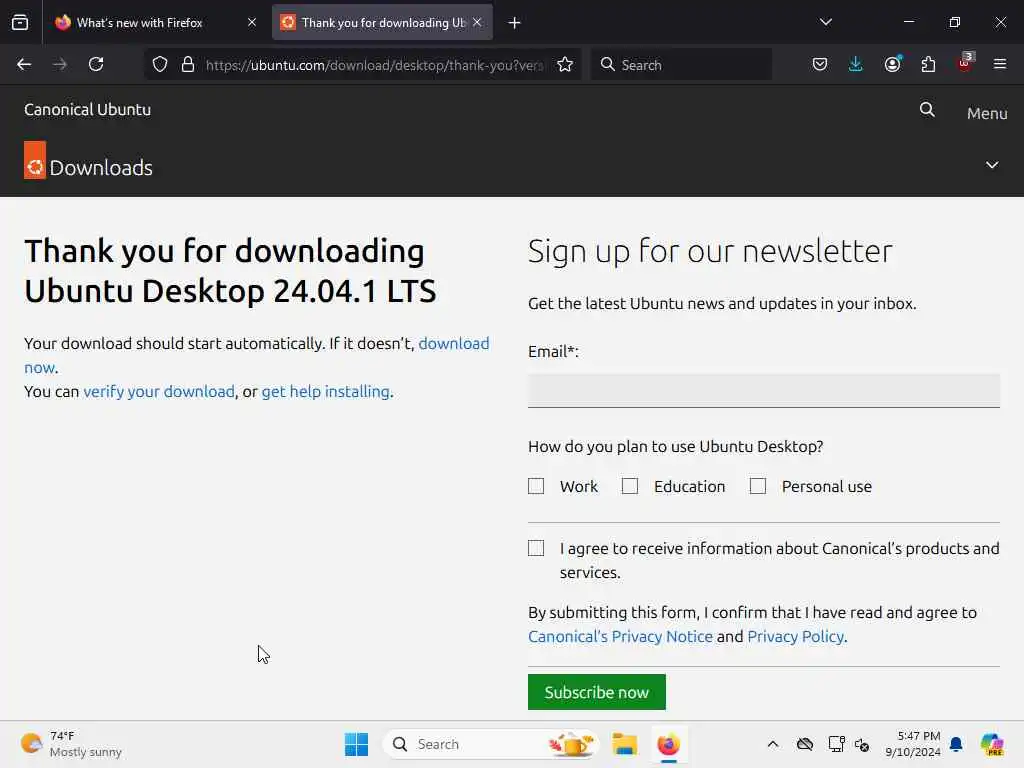Open File Explorer from taskbar
This screenshot has width=1024, height=768.
624,744
